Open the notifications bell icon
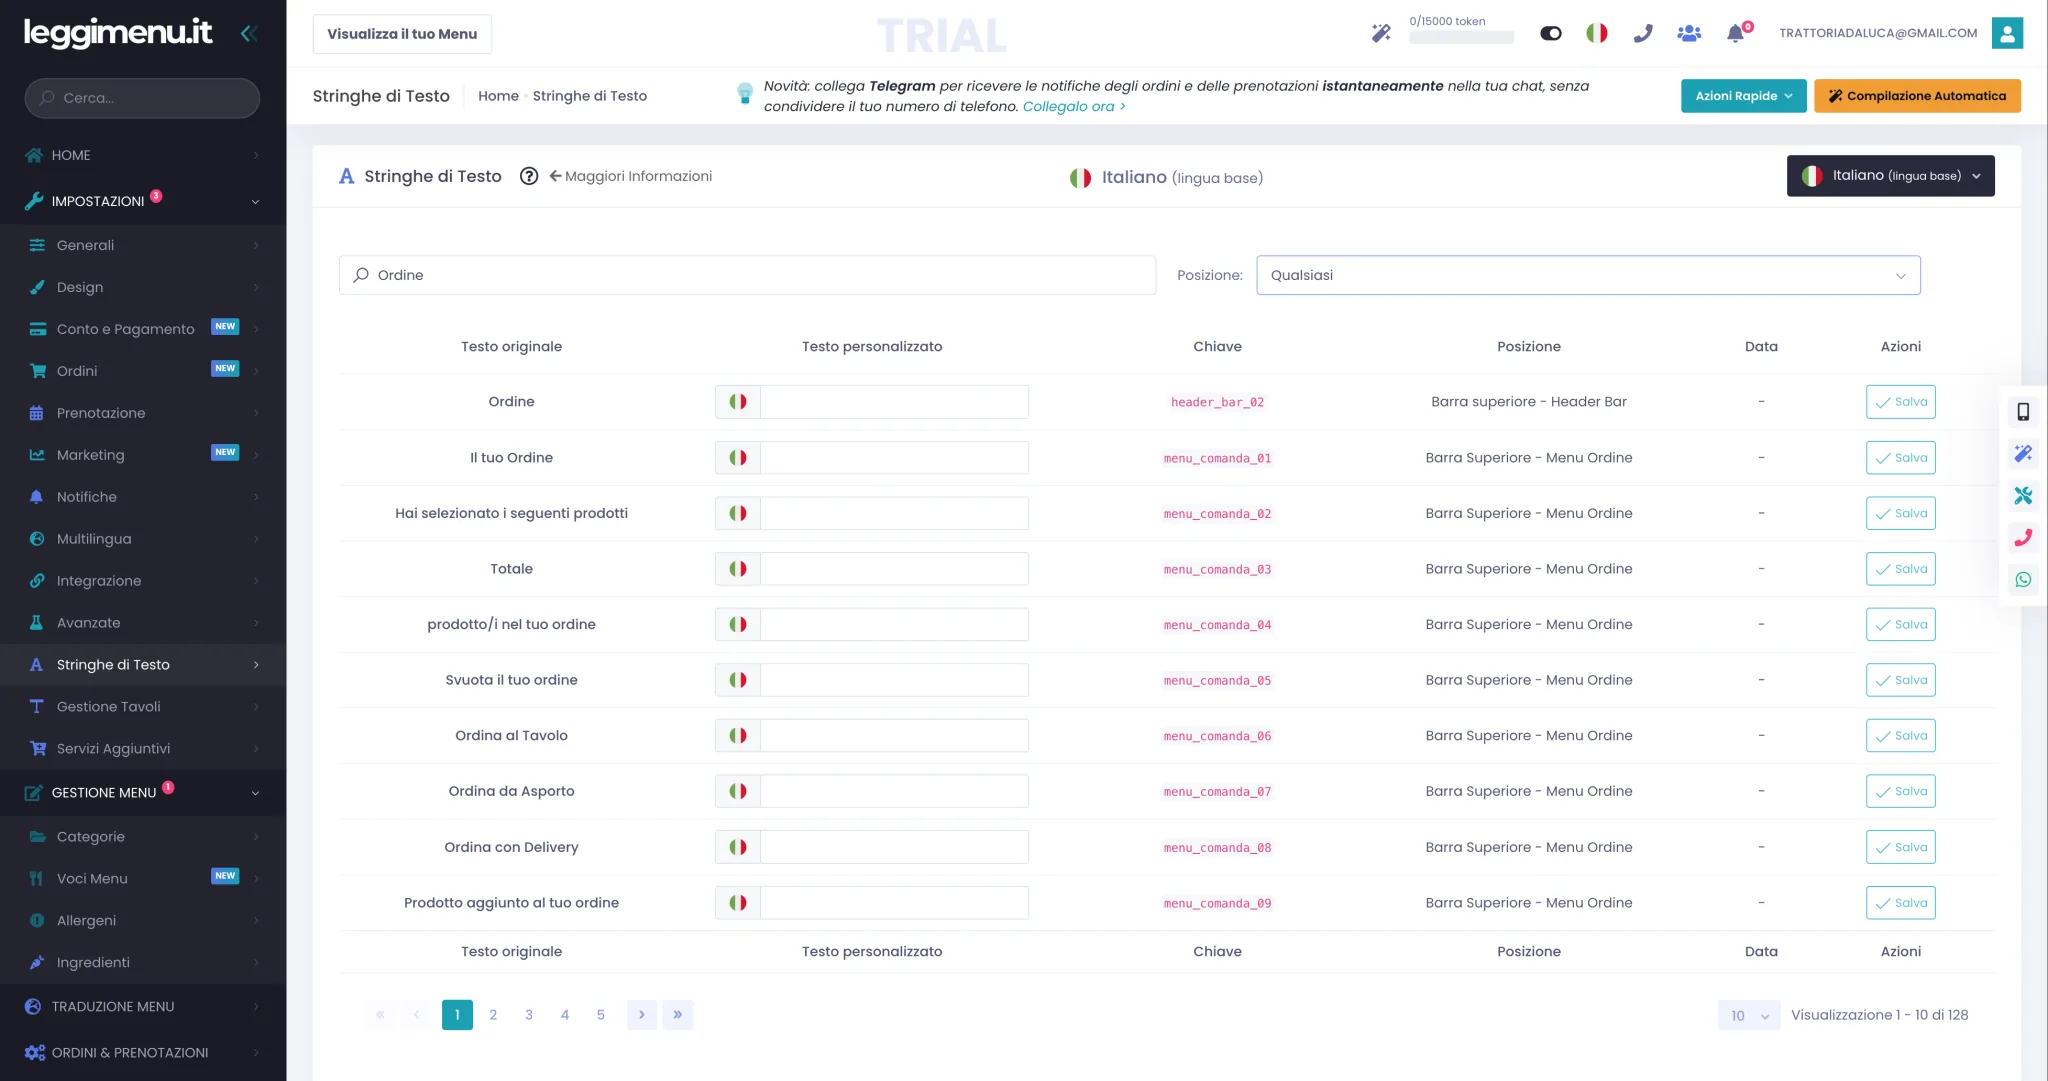Viewport: 2048px width, 1081px height. [1736, 33]
